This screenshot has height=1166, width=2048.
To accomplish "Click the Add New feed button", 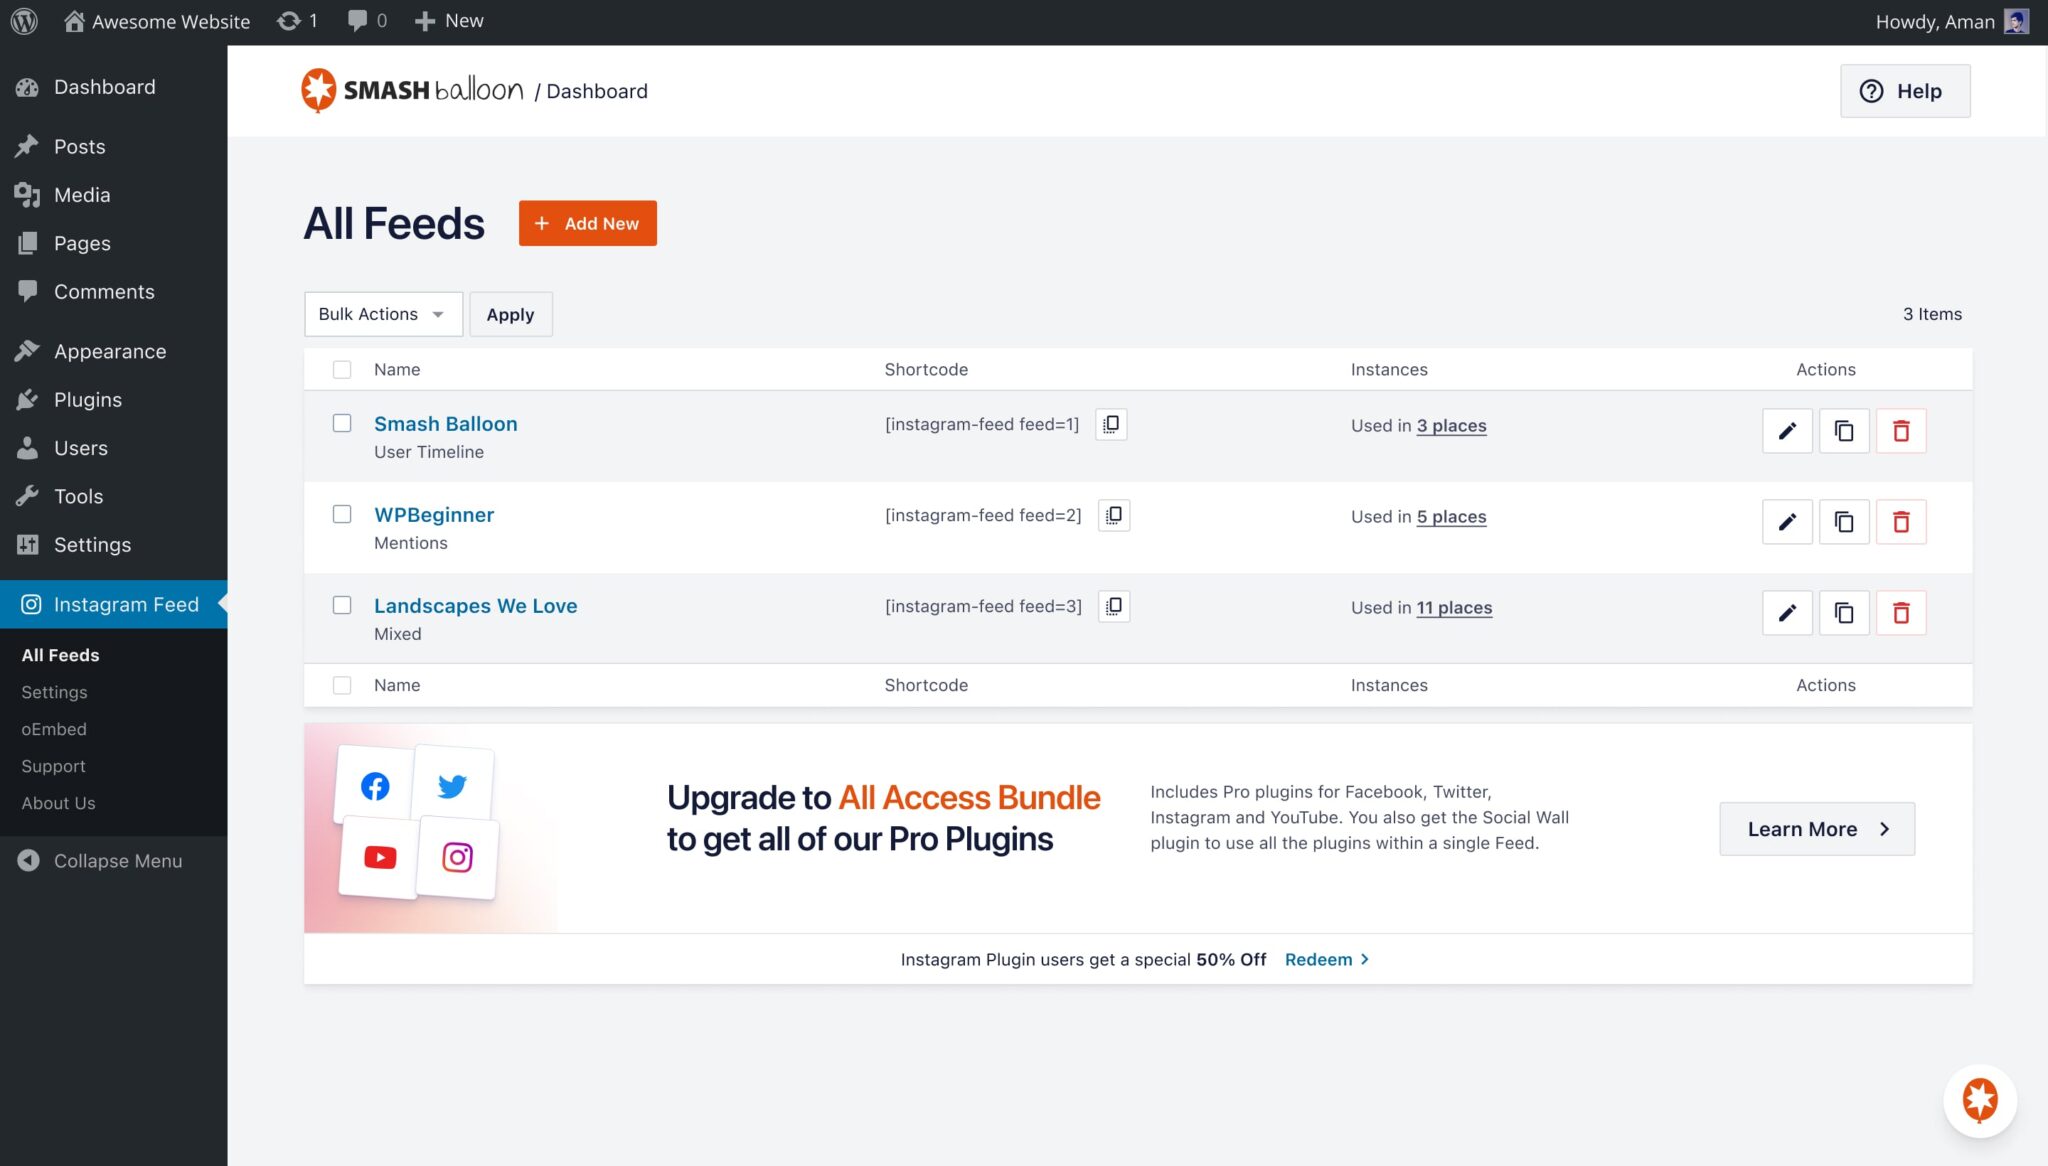I will [x=587, y=223].
